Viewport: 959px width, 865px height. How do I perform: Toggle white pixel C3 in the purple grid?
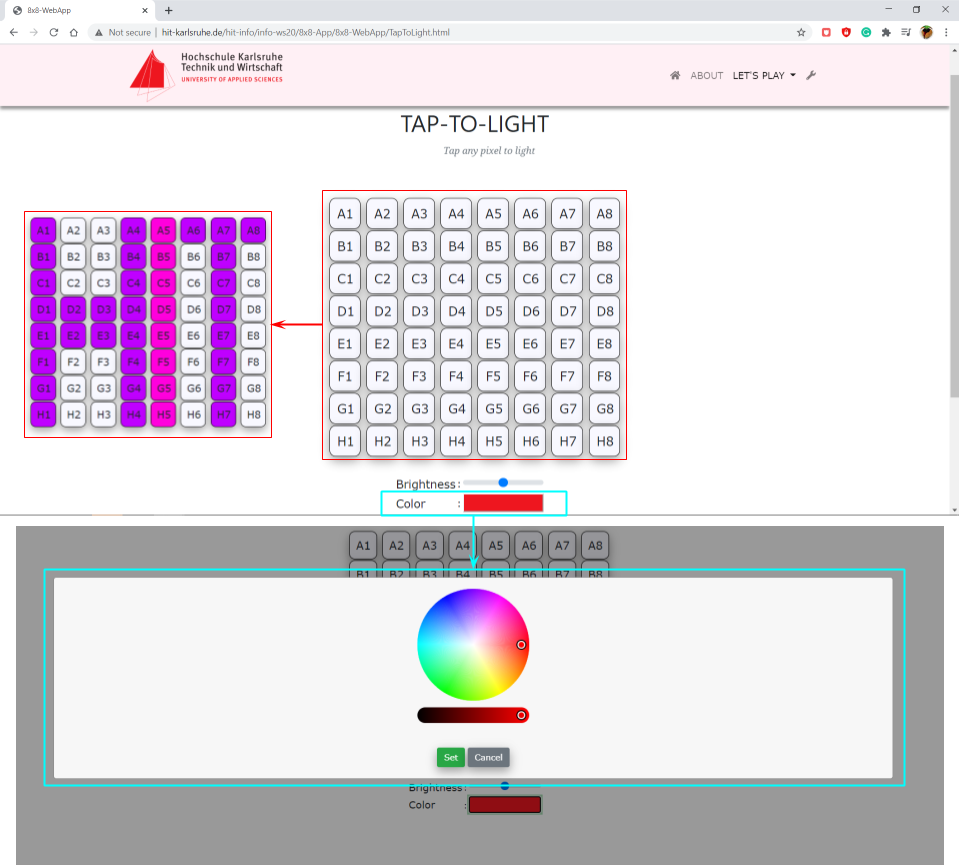tap(103, 283)
